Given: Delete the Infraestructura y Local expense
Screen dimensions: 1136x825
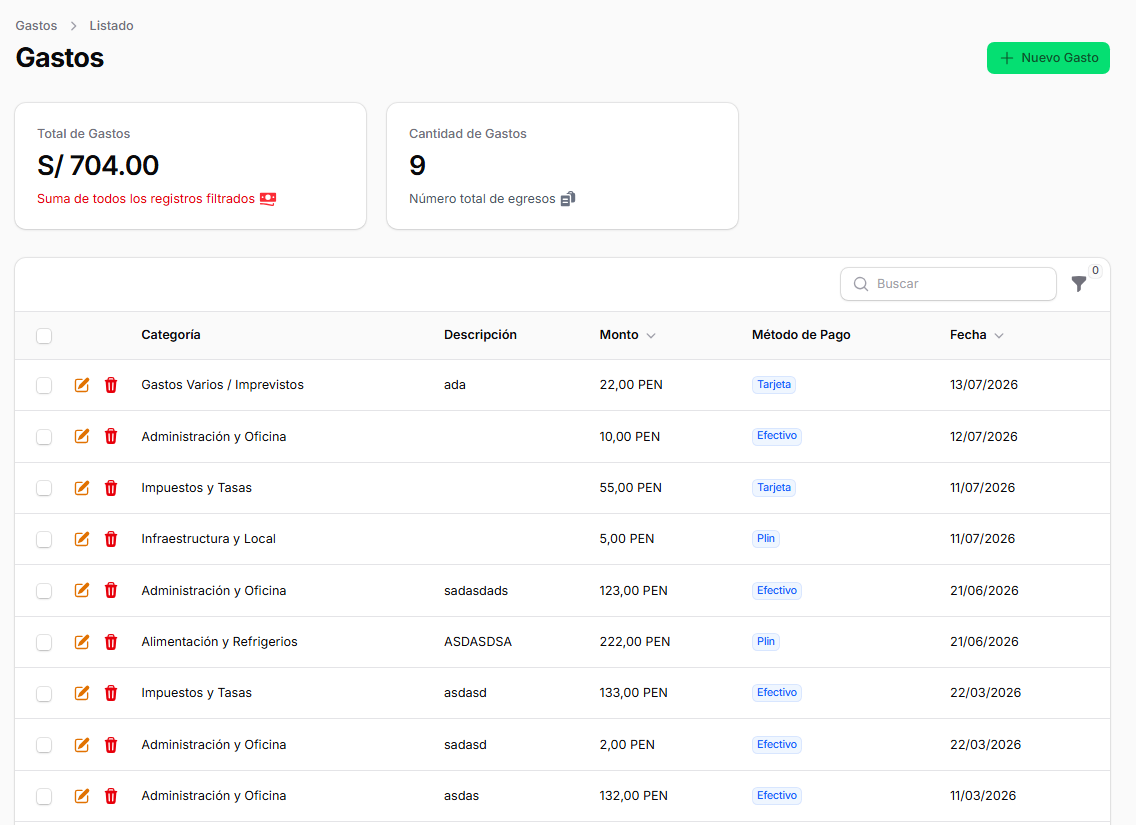Looking at the screenshot, I should point(111,539).
